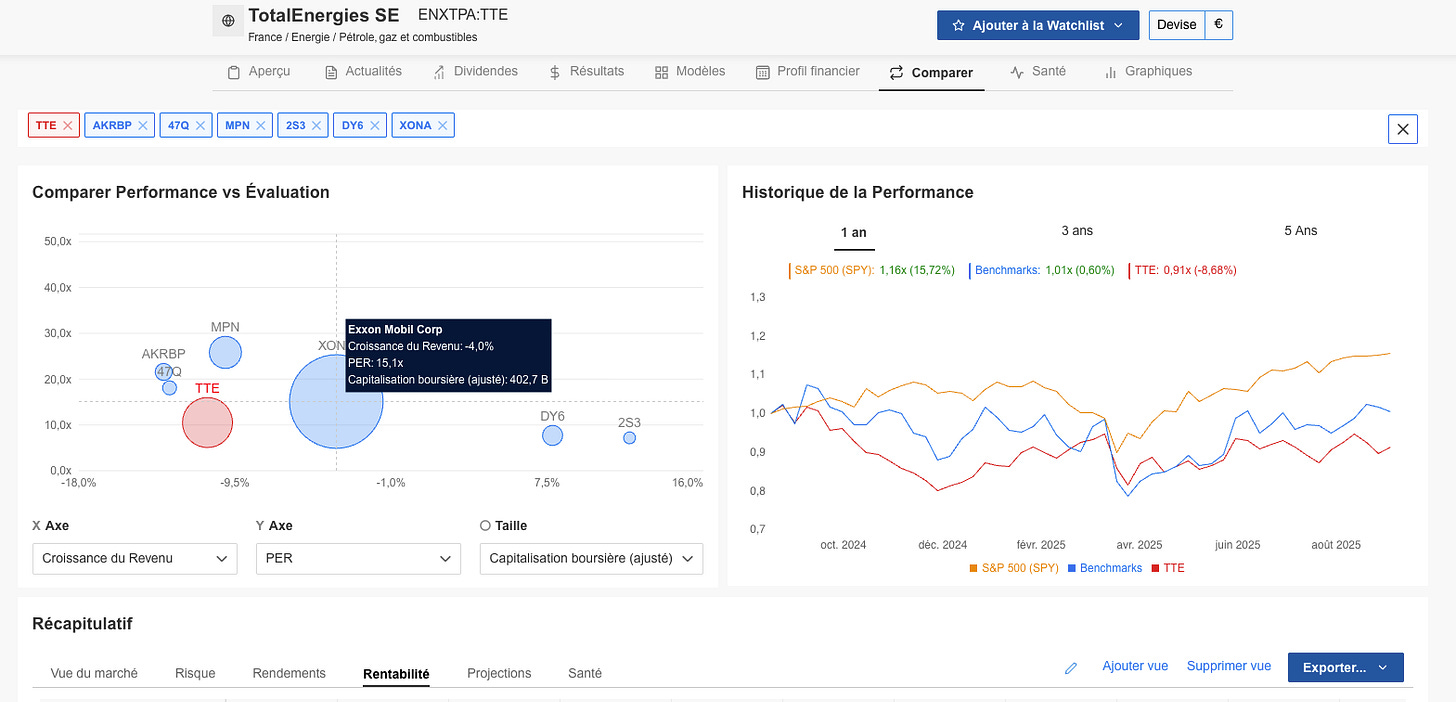
Task: Select the 3 ans performance period
Action: click(x=1077, y=231)
